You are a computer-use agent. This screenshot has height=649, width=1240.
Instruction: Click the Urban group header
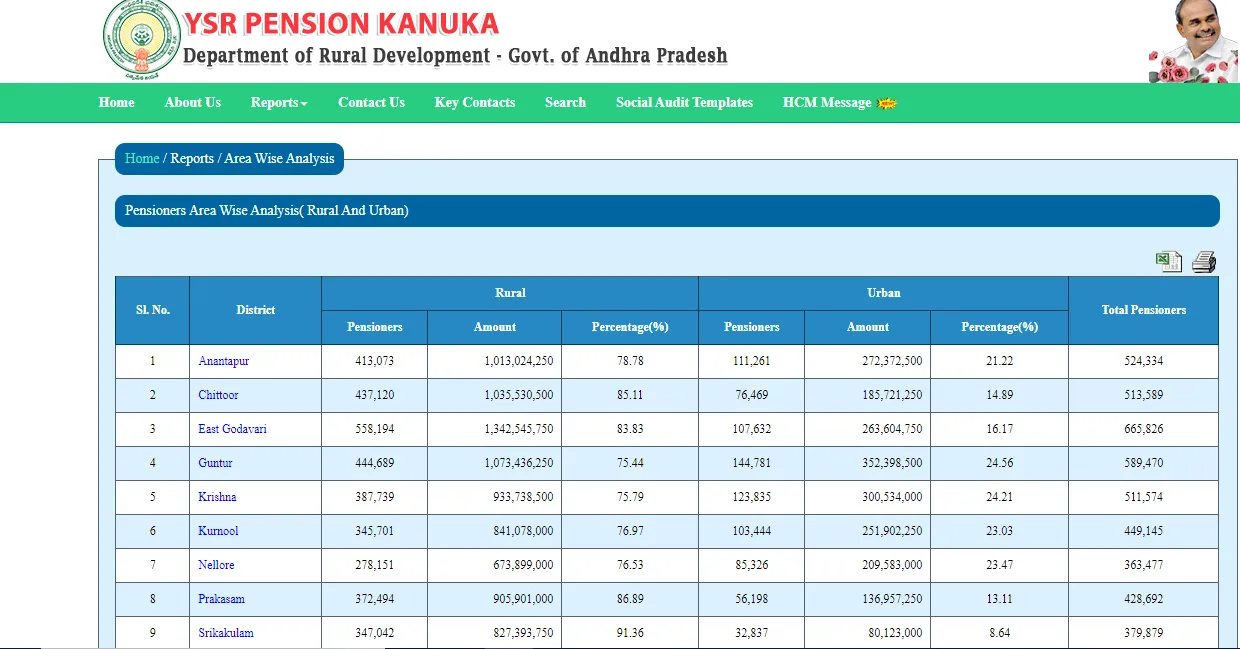[883, 293]
